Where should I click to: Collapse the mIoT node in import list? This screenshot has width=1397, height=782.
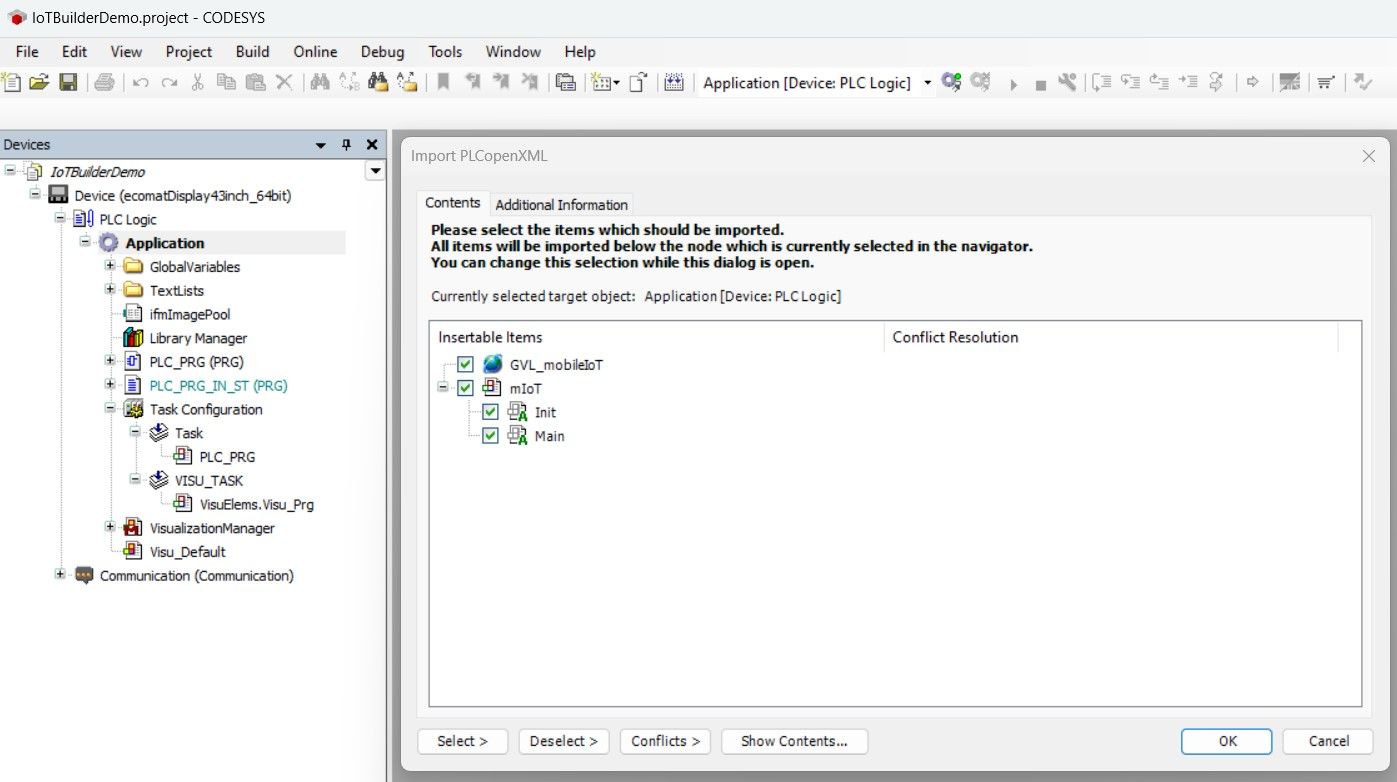point(443,388)
